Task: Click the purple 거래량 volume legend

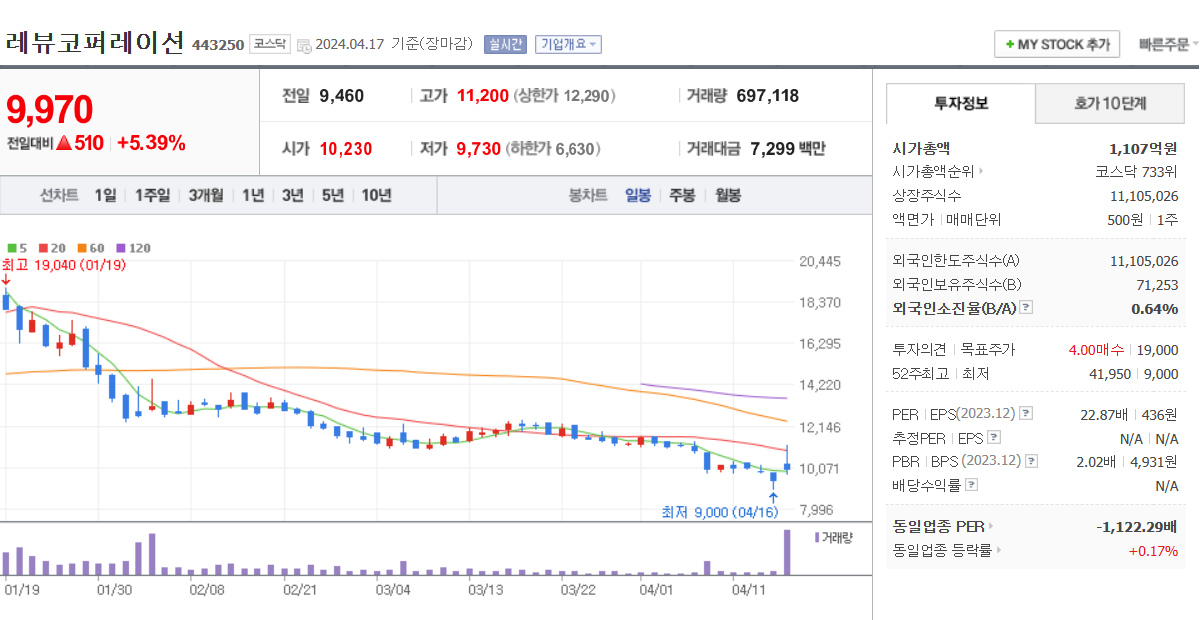Action: point(832,537)
